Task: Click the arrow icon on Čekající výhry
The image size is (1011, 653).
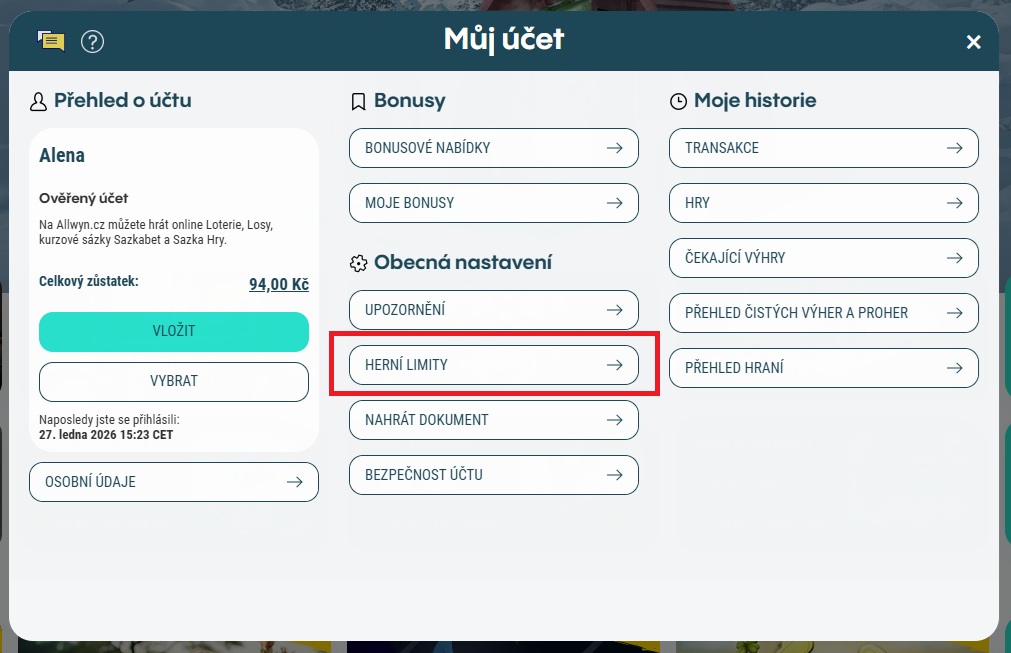Action: click(x=955, y=258)
